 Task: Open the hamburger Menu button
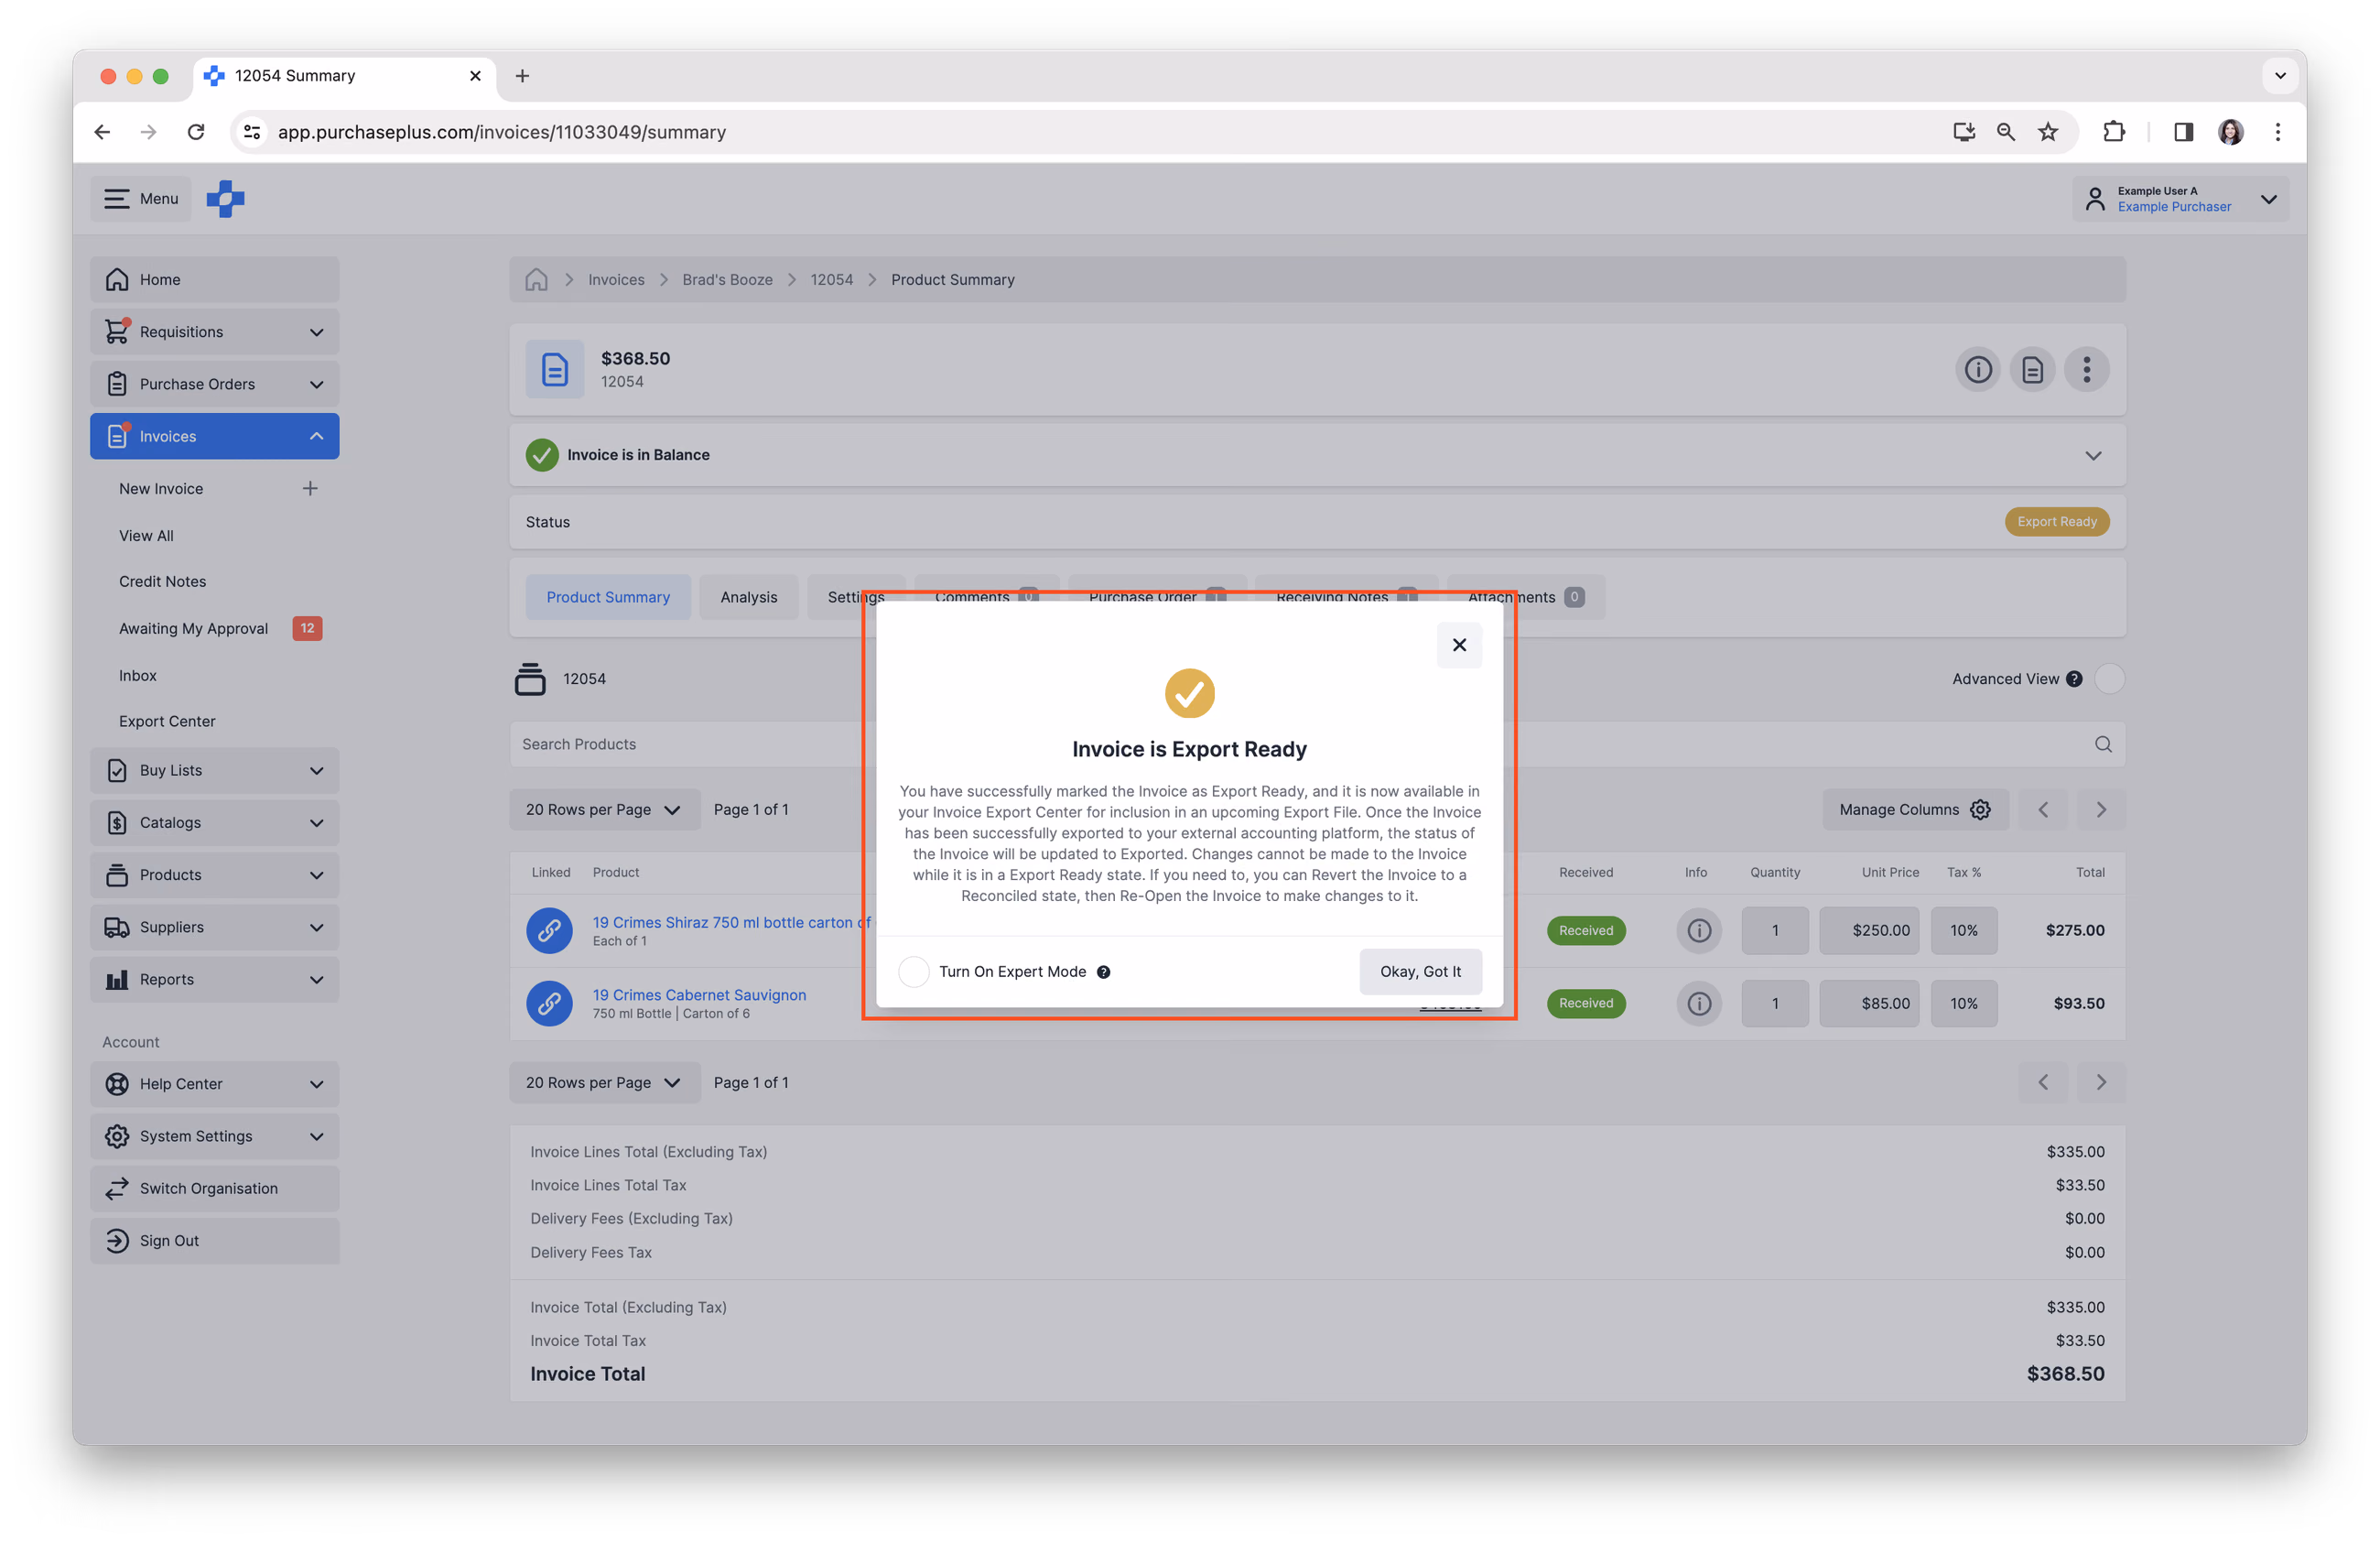click(x=141, y=198)
